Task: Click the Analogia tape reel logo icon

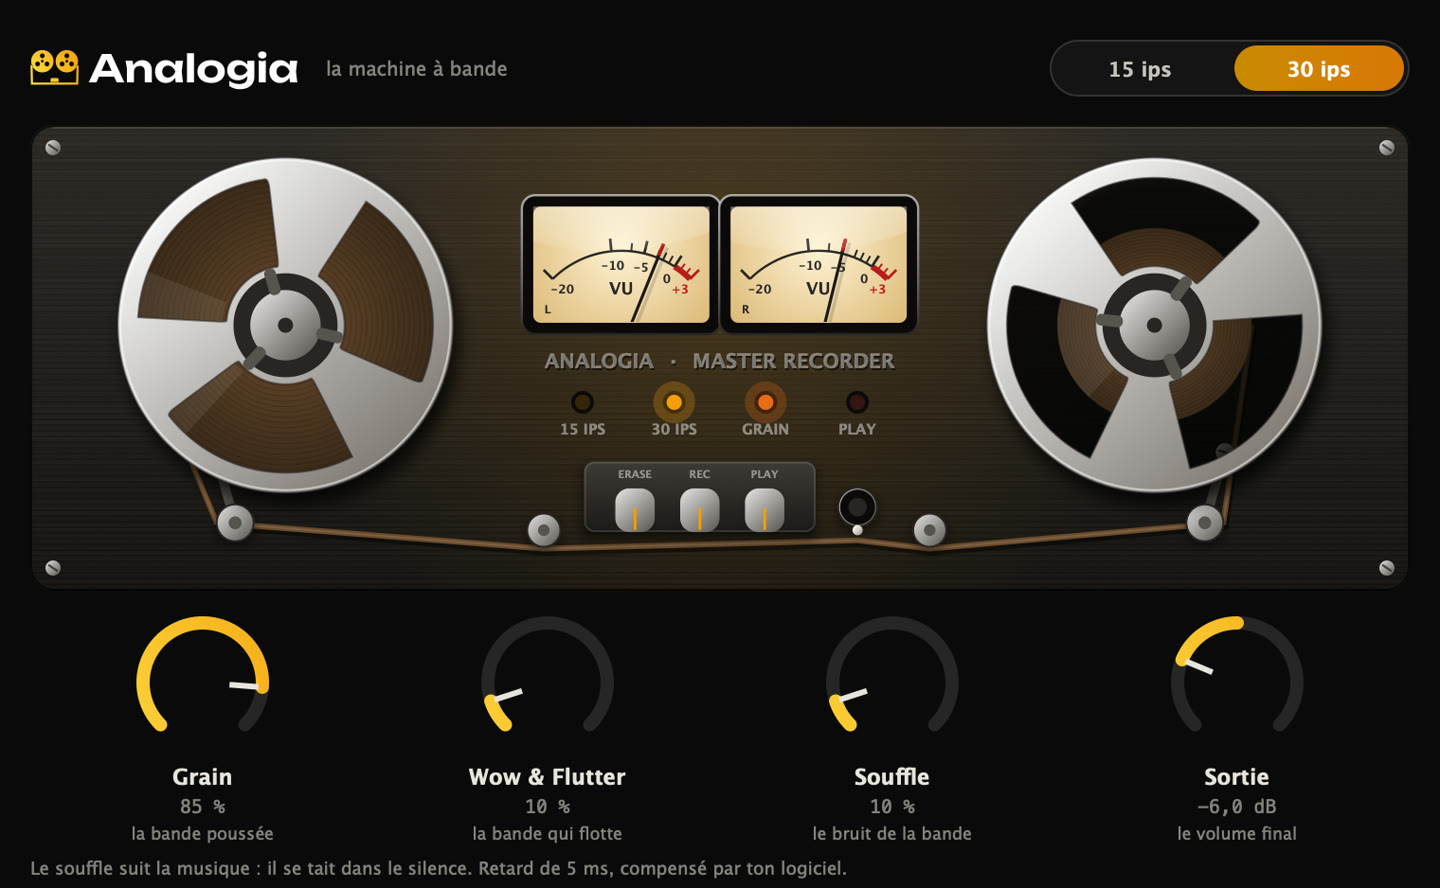Action: click(x=54, y=68)
